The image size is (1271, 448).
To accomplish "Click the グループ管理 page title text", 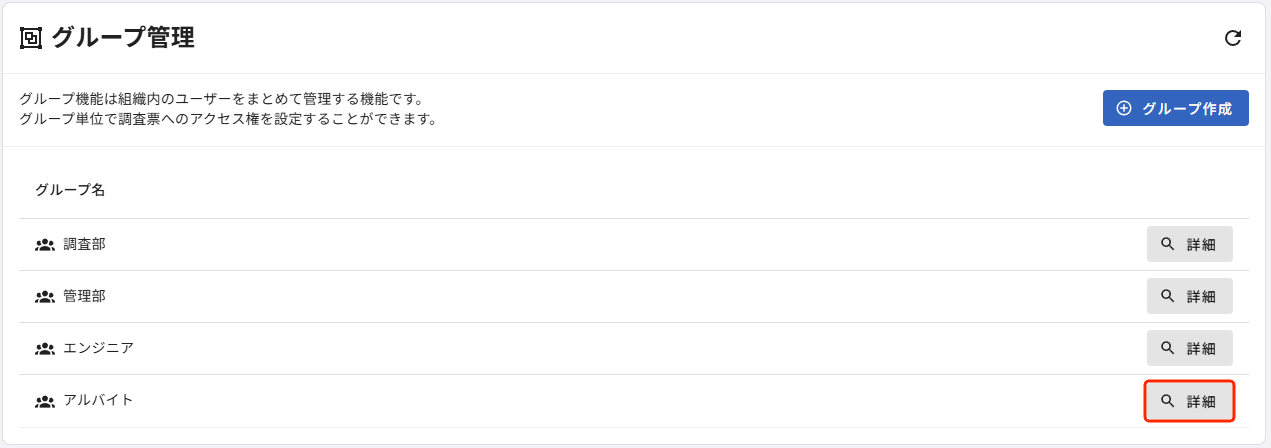I will [123, 38].
